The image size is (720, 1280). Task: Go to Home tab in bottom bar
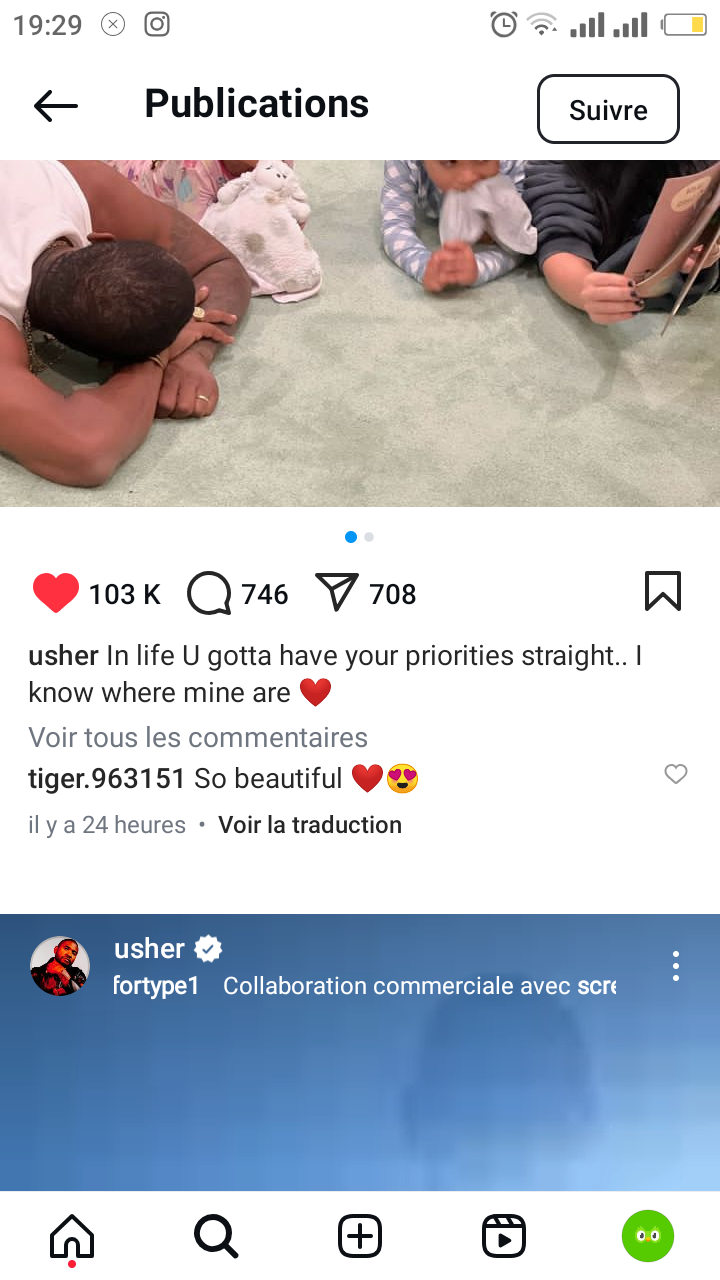click(x=72, y=1238)
